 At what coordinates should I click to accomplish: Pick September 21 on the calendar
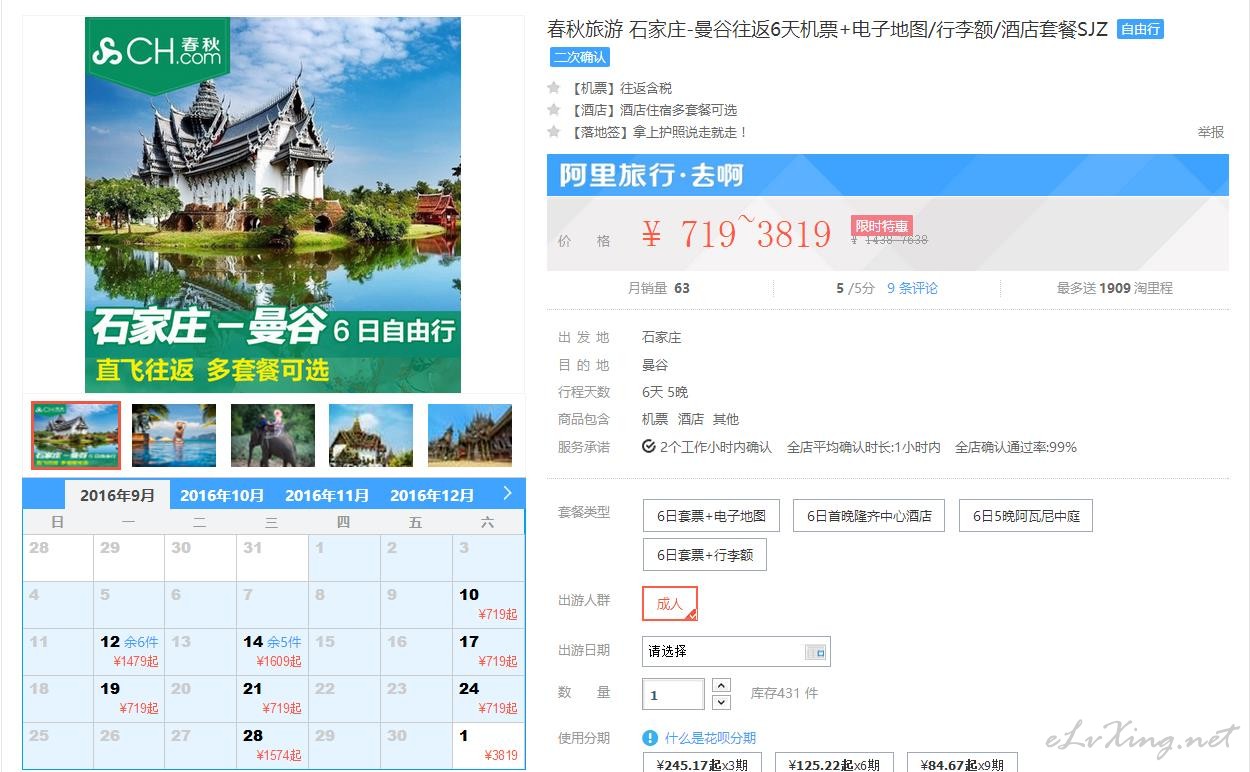pyautogui.click(x=272, y=699)
